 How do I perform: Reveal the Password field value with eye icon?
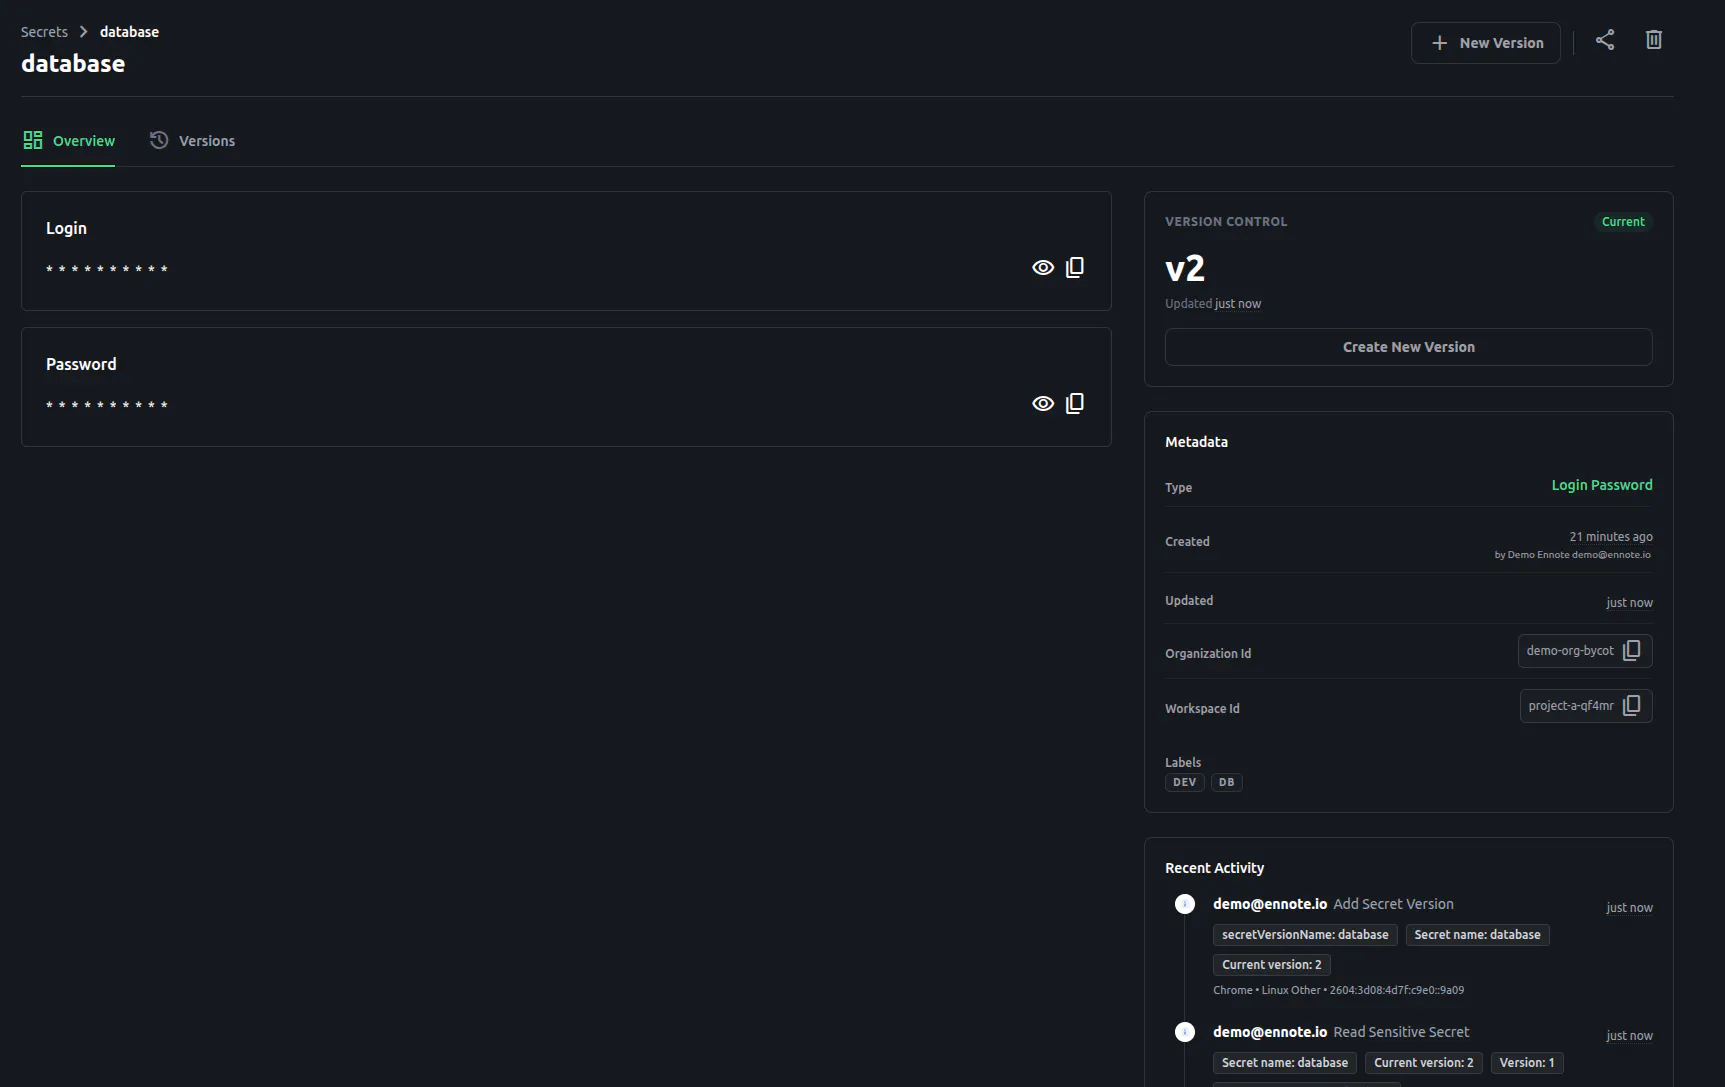coord(1043,404)
